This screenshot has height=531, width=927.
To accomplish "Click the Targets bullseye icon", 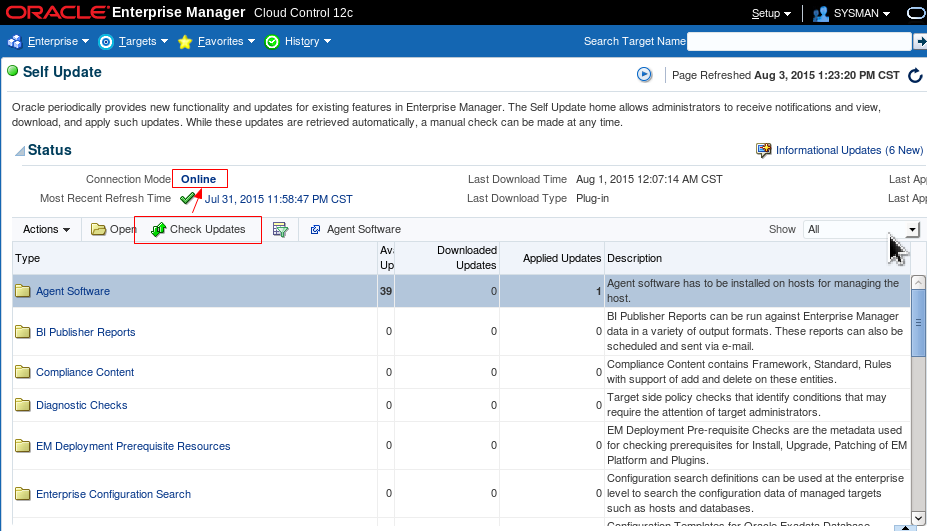I will pos(106,41).
